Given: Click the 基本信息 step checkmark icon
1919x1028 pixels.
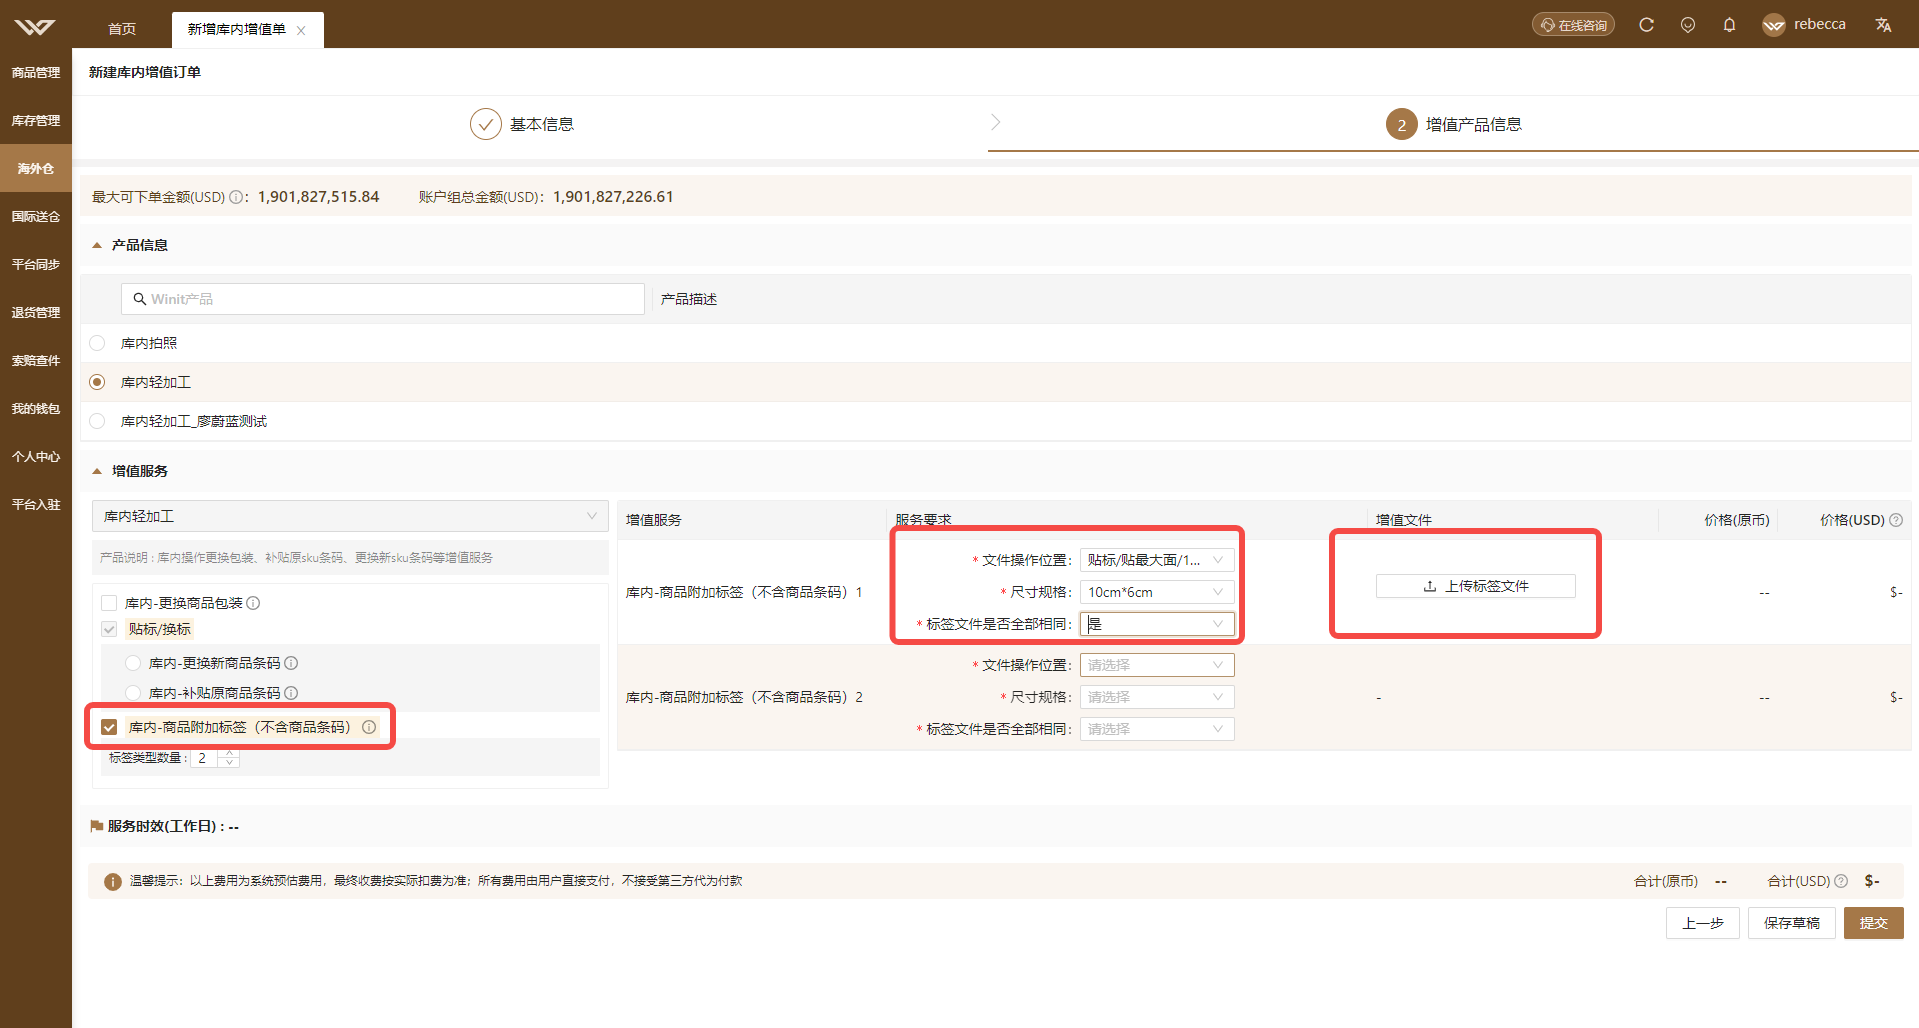Looking at the screenshot, I should [x=486, y=124].
